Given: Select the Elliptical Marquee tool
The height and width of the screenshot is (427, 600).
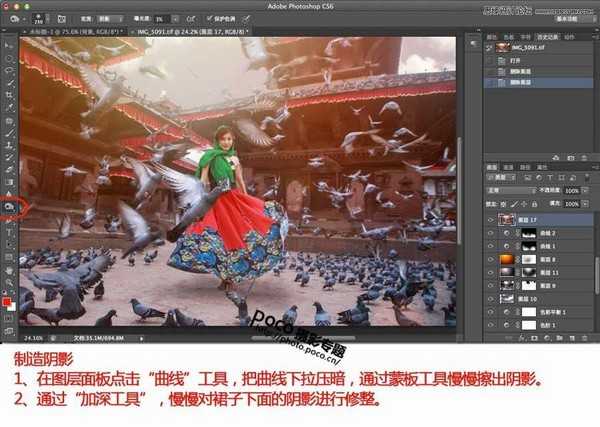Looking at the screenshot, I should coord(10,58).
